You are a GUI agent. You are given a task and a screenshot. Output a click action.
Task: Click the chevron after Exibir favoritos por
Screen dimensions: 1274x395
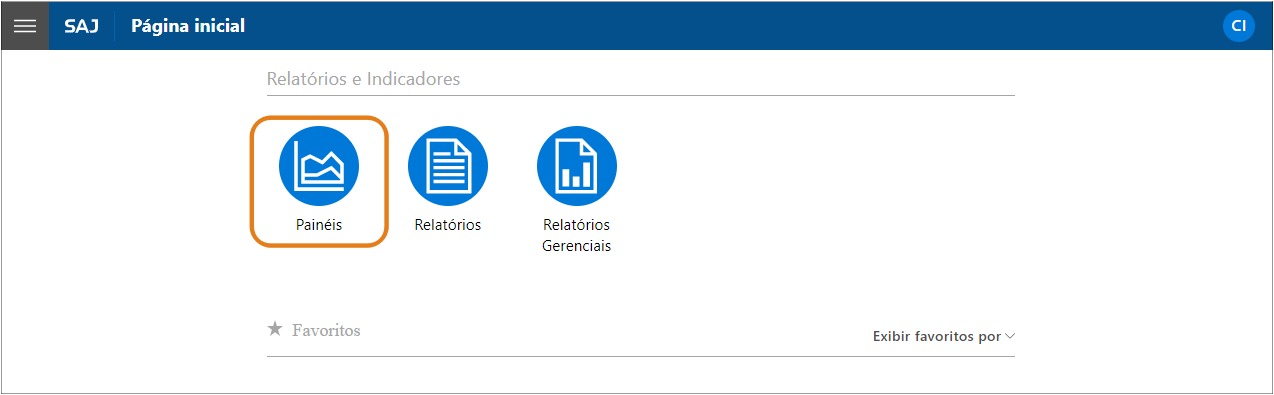click(x=1010, y=336)
